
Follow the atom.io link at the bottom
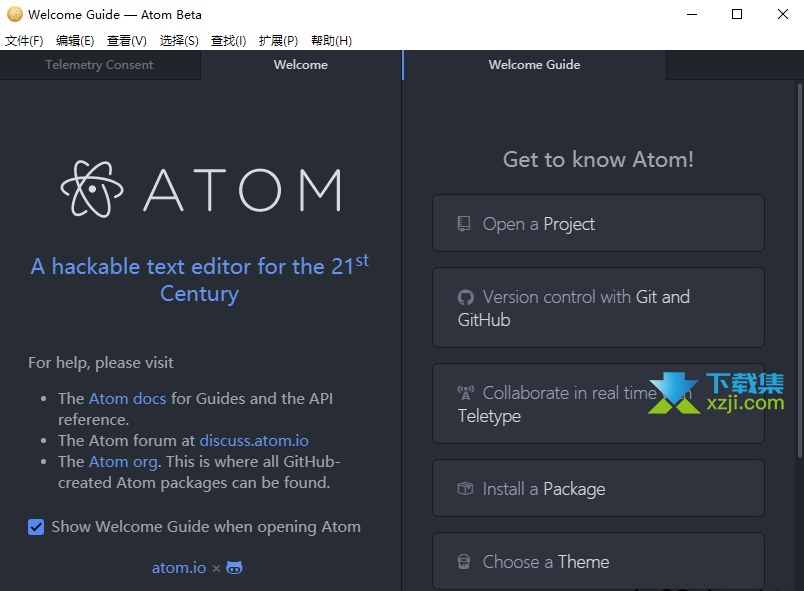[x=179, y=567]
